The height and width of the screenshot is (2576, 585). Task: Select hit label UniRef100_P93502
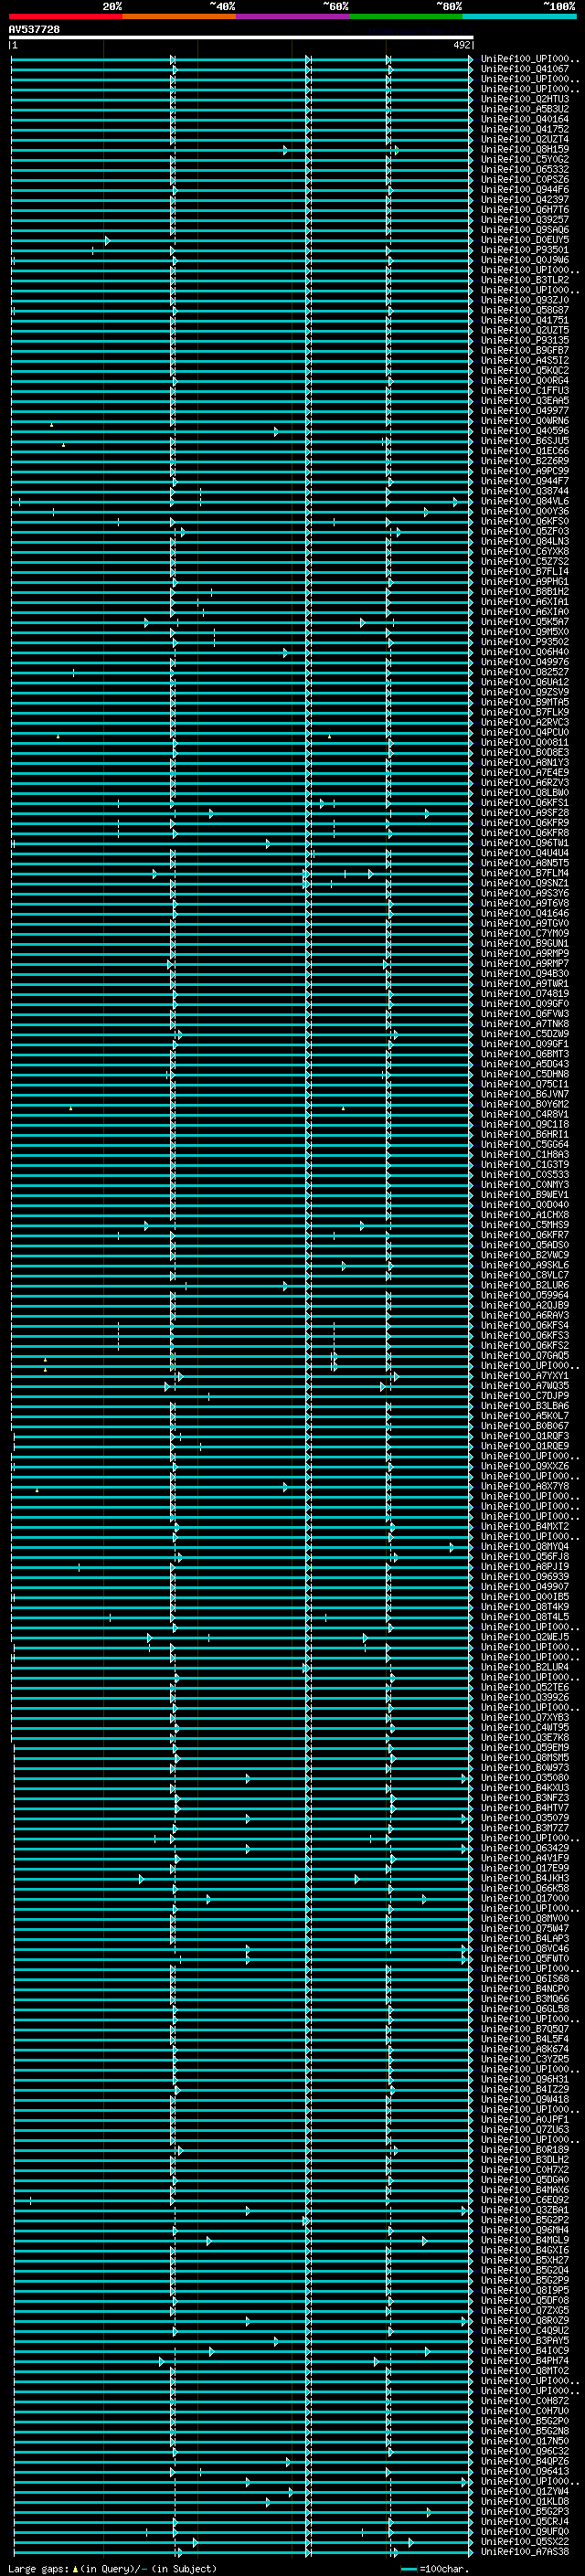tap(525, 642)
